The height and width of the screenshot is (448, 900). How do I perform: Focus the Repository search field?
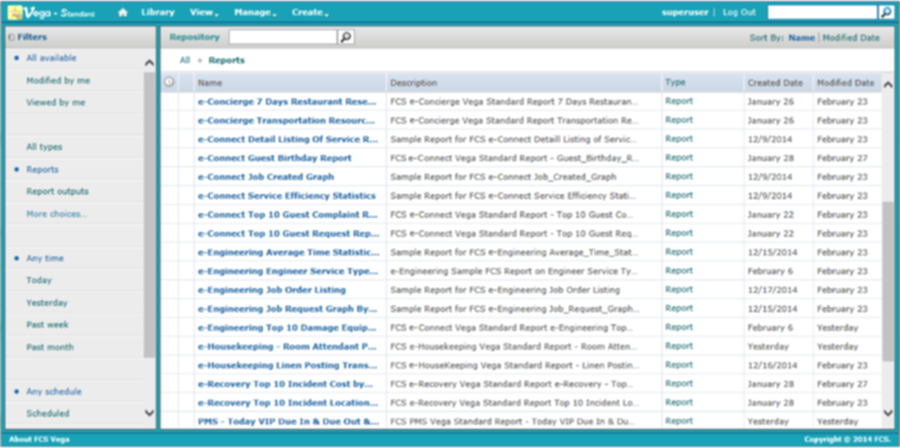283,37
